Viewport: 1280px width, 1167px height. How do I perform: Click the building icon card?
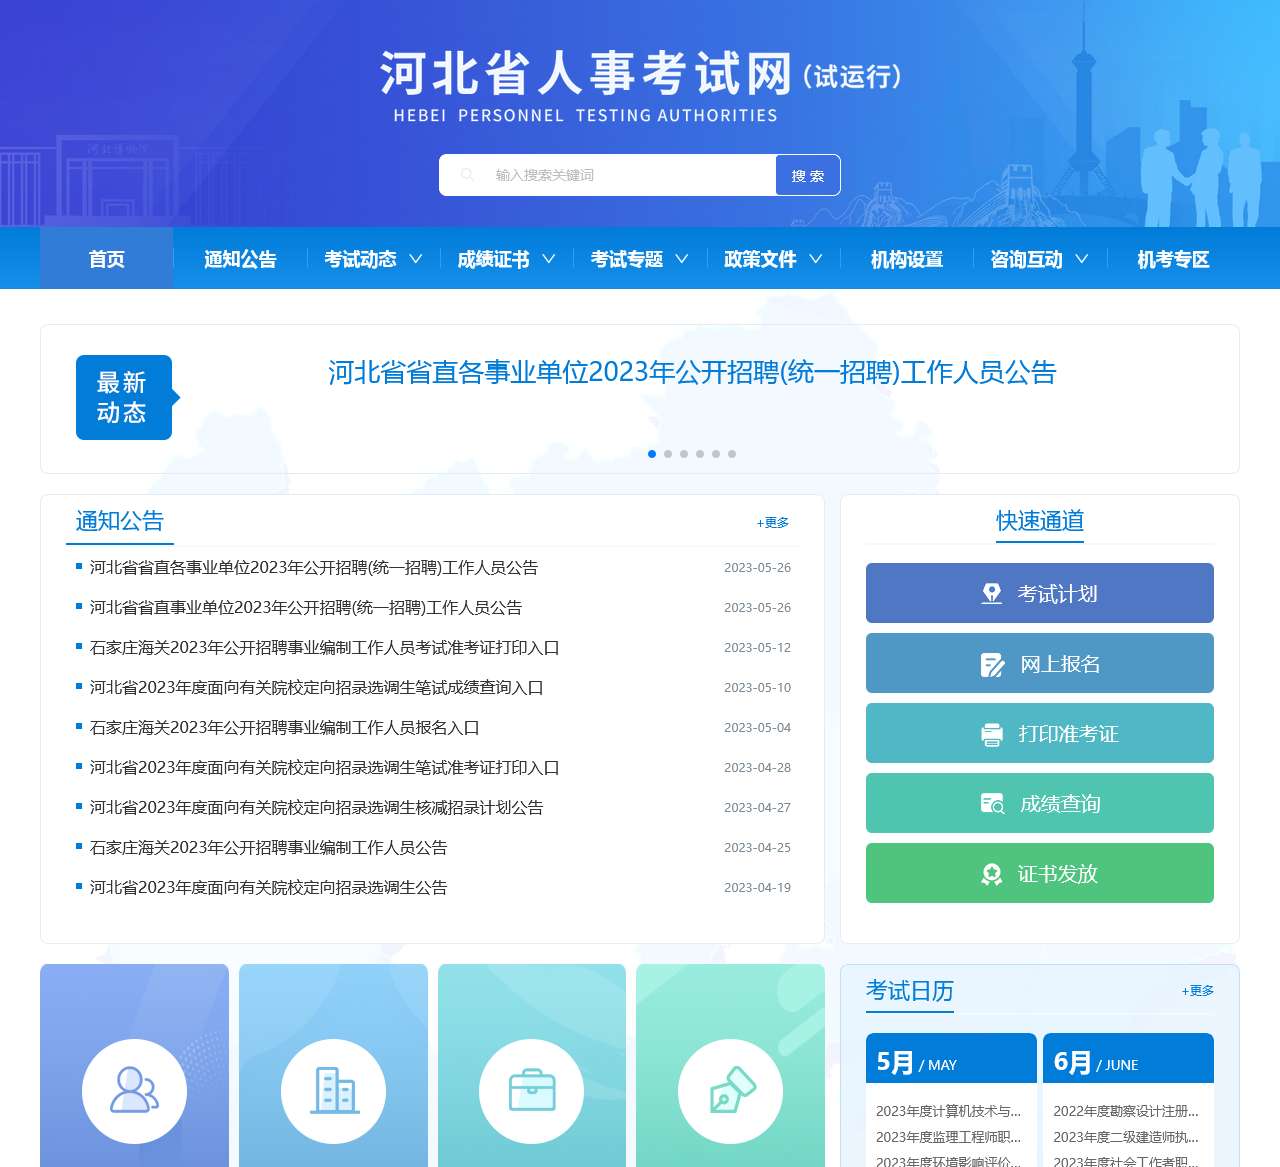(333, 1091)
